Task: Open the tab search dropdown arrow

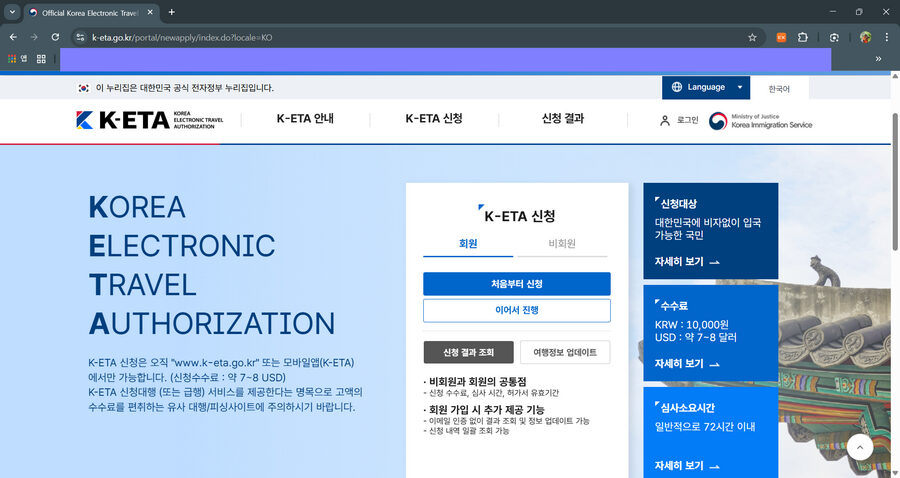Action: (12, 12)
